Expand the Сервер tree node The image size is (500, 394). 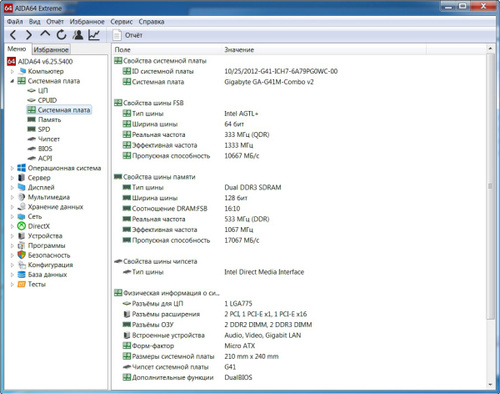[x=12, y=178]
